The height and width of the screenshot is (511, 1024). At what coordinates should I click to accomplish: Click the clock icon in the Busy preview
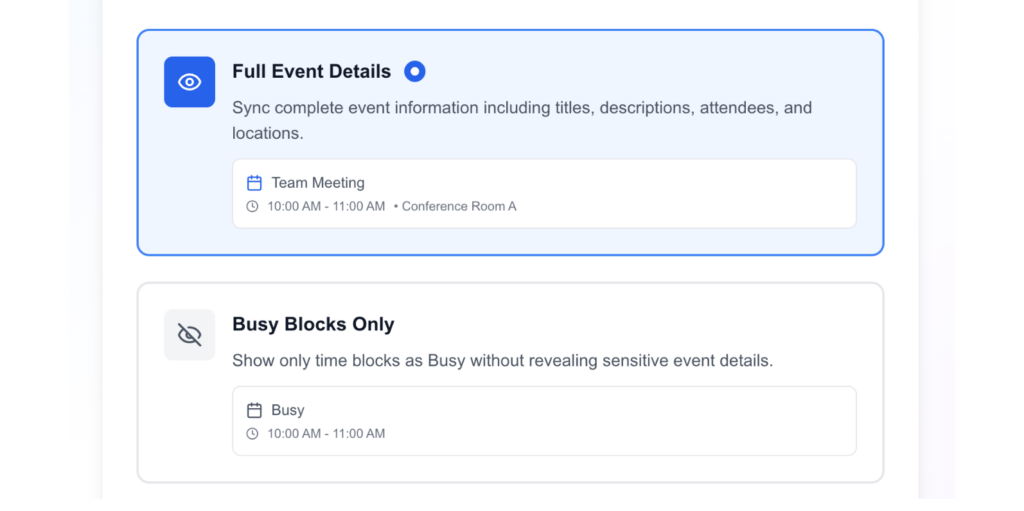[253, 434]
